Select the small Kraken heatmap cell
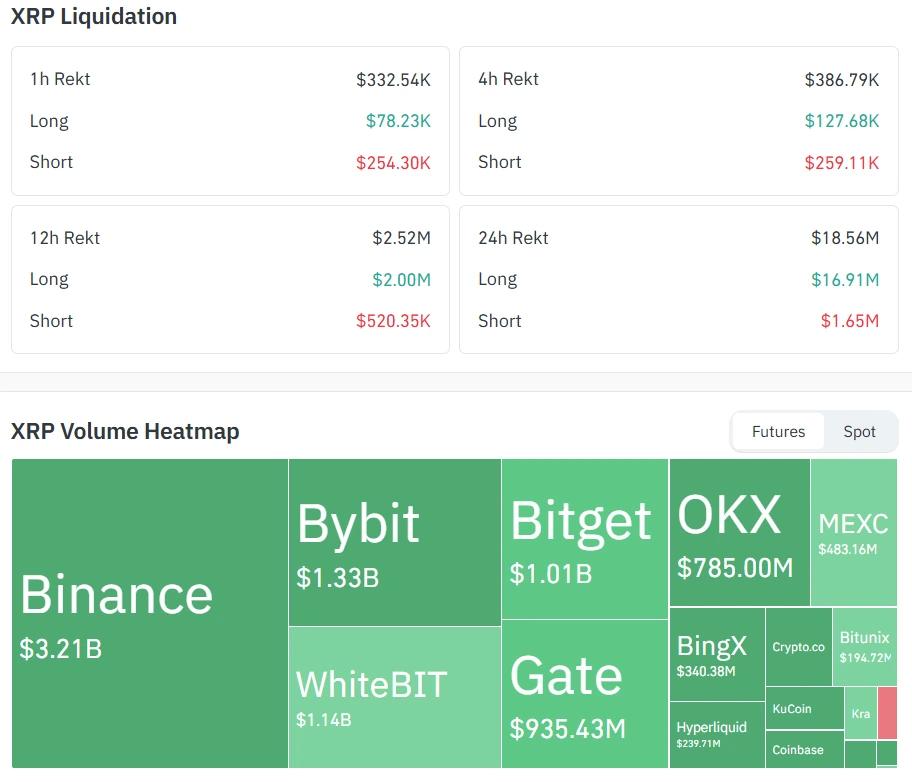The image size is (912, 782). point(861,713)
